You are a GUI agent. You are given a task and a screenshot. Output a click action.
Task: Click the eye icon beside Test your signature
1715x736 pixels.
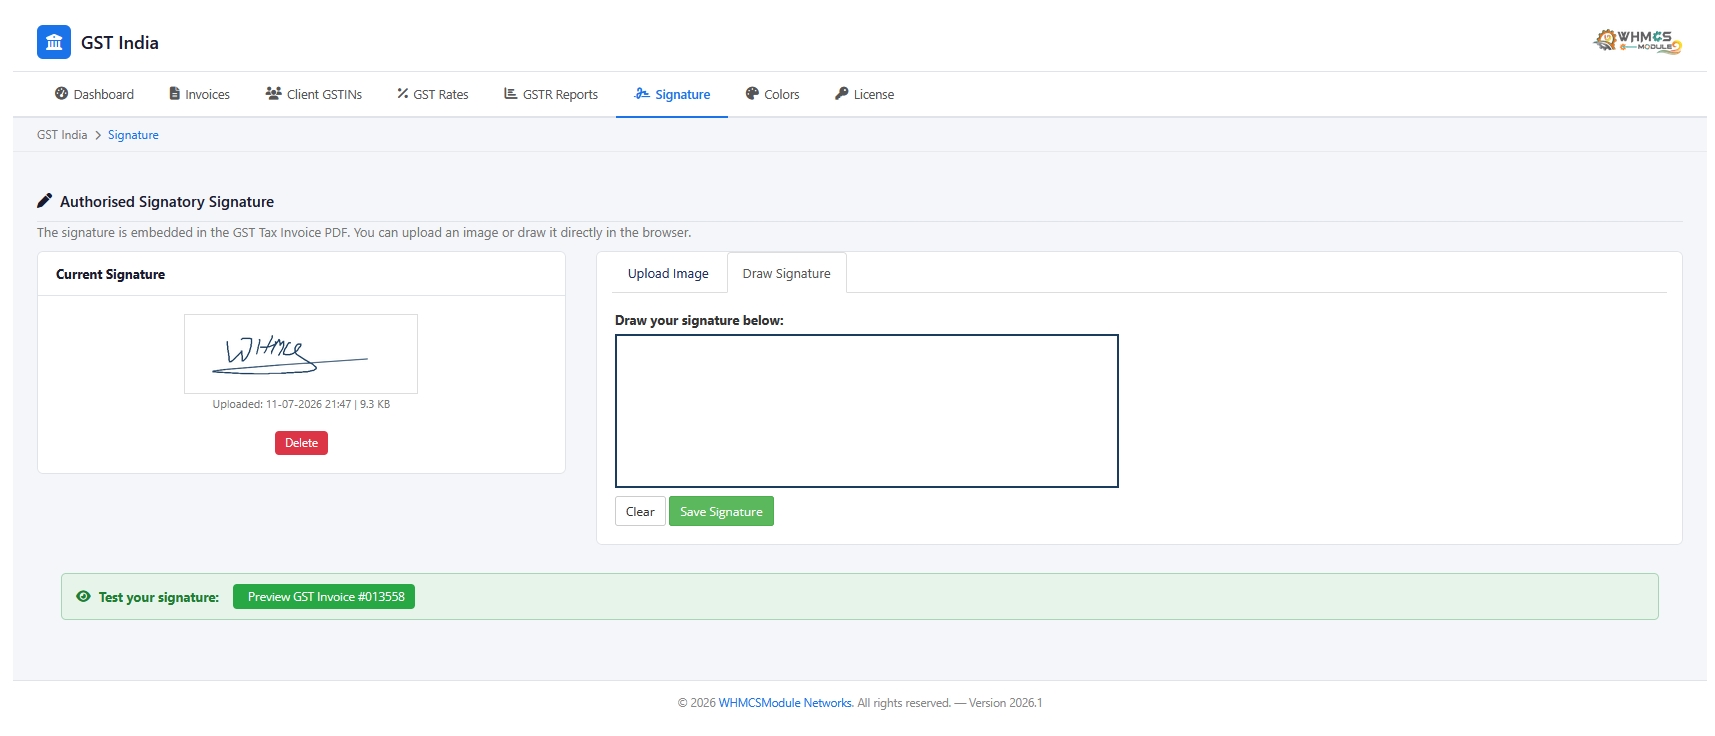pyautogui.click(x=84, y=596)
